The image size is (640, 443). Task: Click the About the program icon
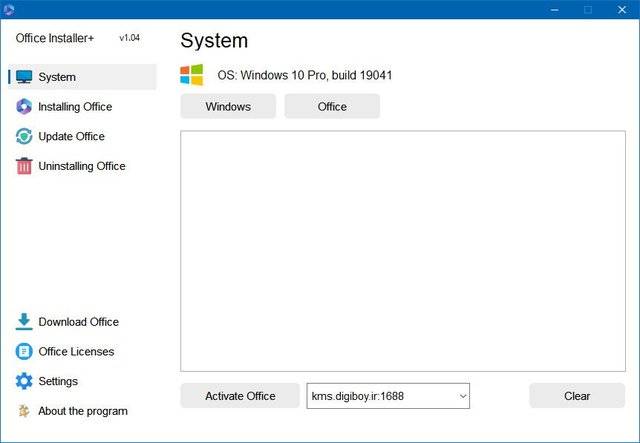pos(24,411)
